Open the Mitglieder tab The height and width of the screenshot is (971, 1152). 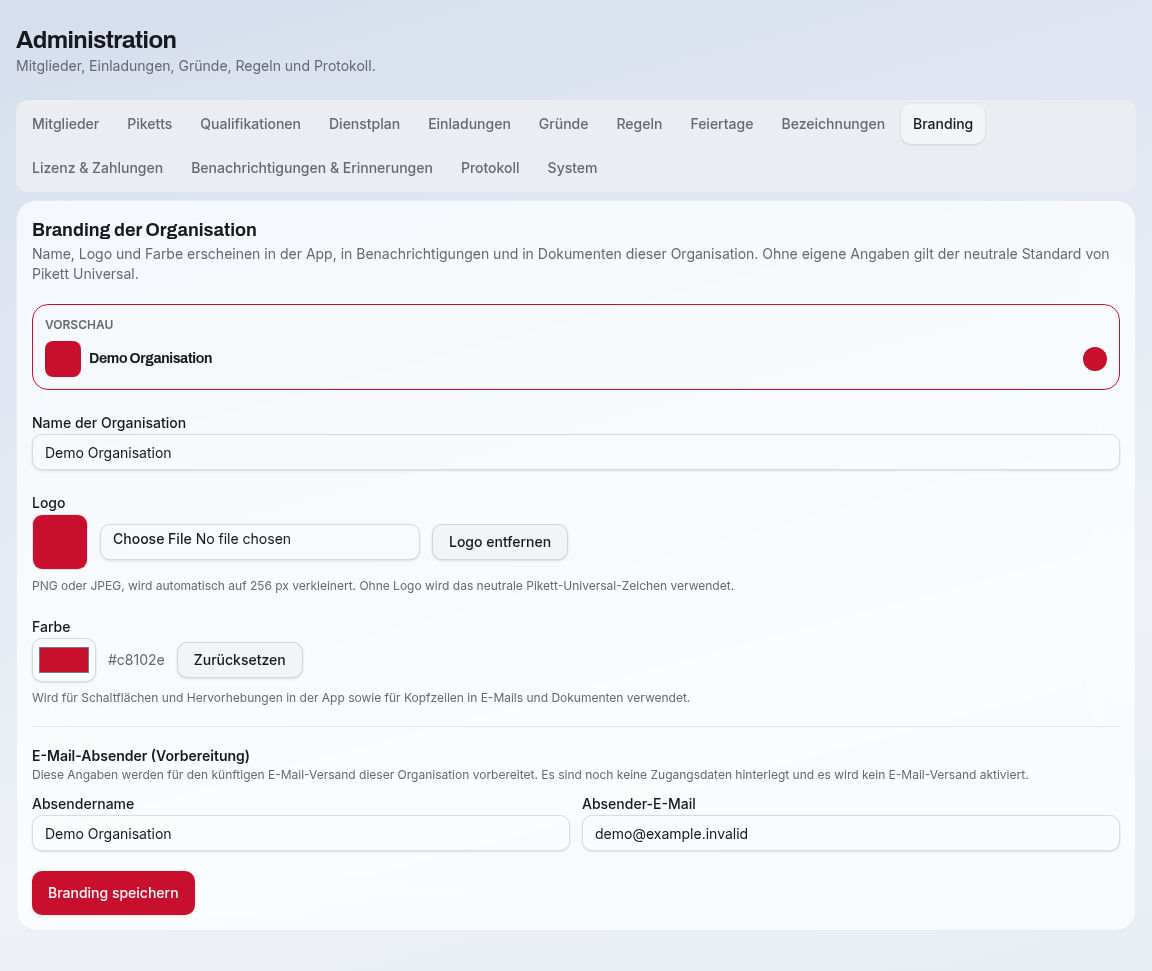pyautogui.click(x=65, y=124)
